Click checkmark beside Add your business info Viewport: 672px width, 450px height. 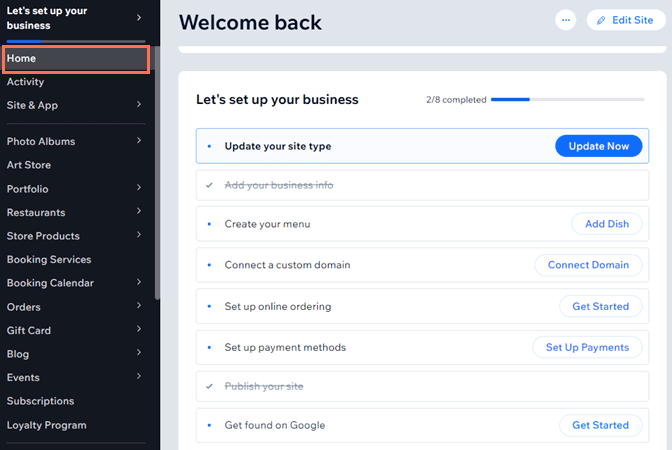click(209, 185)
